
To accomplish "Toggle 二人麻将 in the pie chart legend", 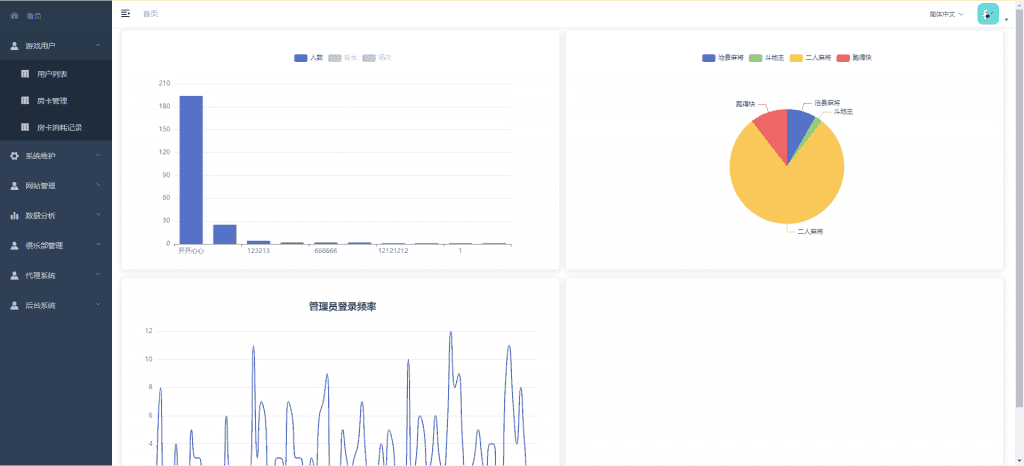I will [x=810, y=57].
